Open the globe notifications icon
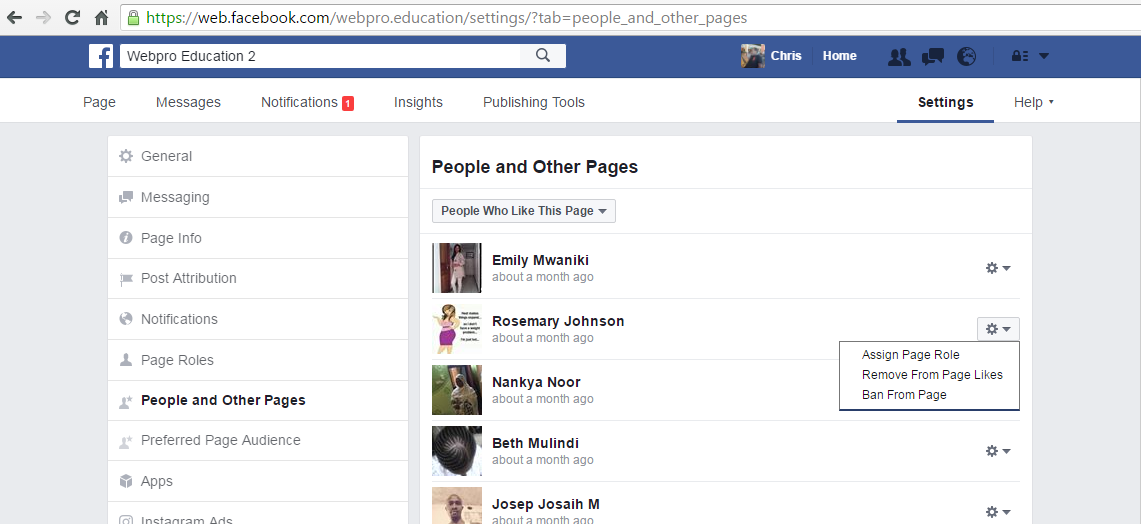Image resolution: width=1141 pixels, height=524 pixels. pyautogui.click(x=966, y=57)
